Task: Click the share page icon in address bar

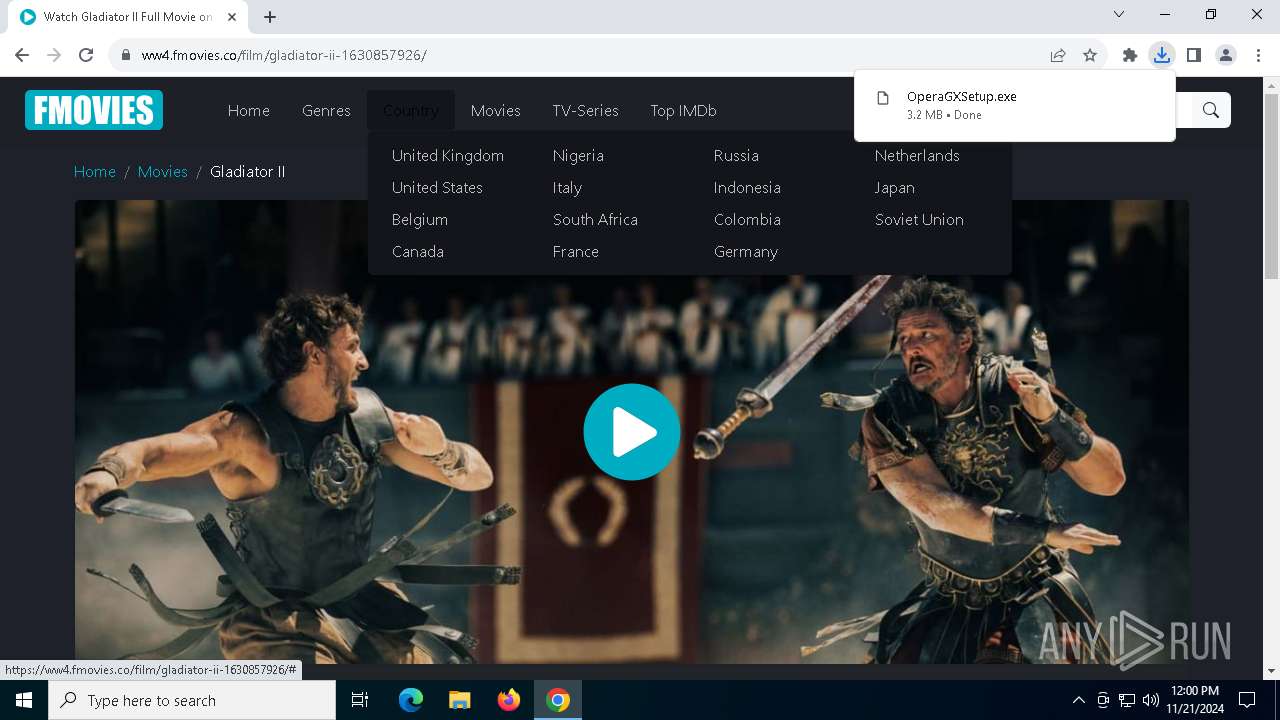Action: 1058,55
